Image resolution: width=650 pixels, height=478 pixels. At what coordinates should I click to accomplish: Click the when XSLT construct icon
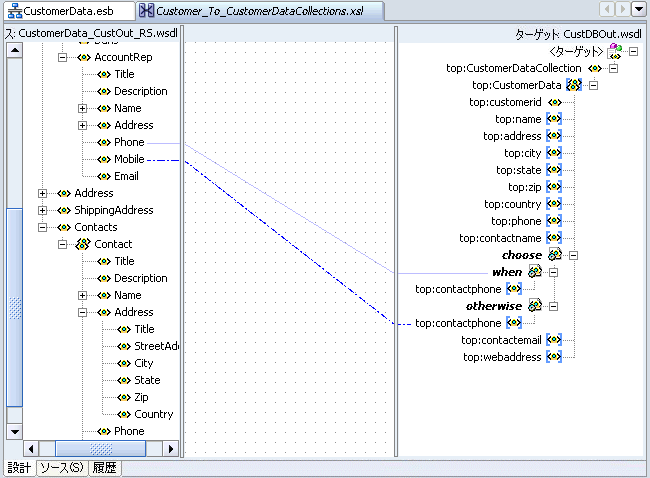point(535,272)
